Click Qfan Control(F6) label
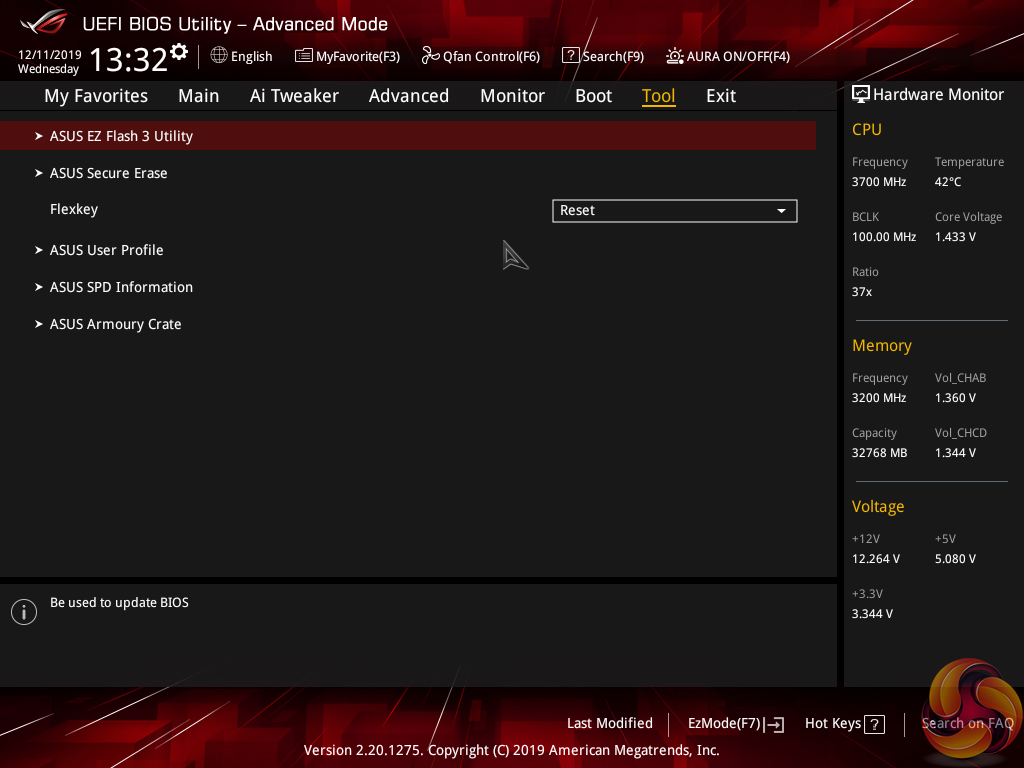1024x768 pixels. pos(491,56)
